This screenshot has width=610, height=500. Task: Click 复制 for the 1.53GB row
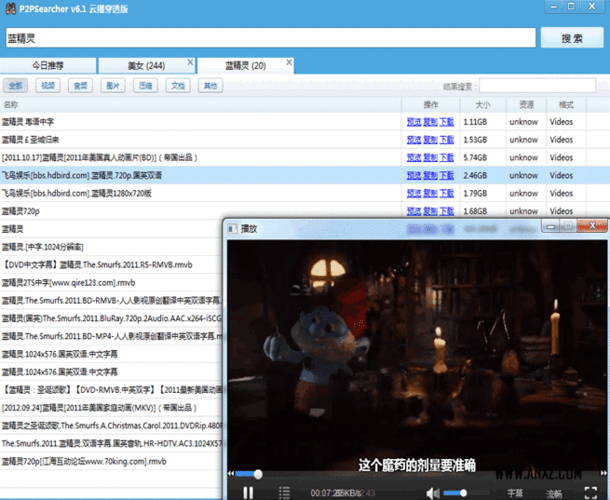(x=430, y=140)
